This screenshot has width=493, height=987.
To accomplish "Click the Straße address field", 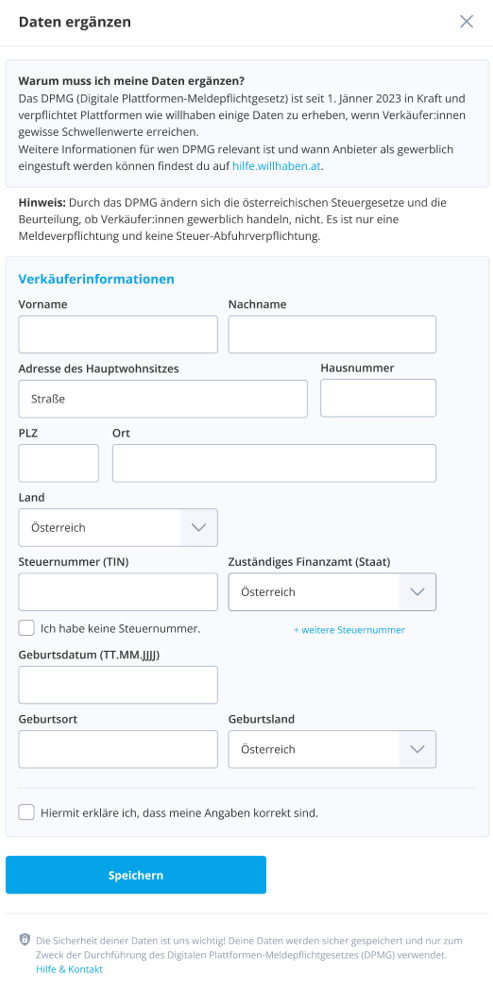I will (163, 398).
